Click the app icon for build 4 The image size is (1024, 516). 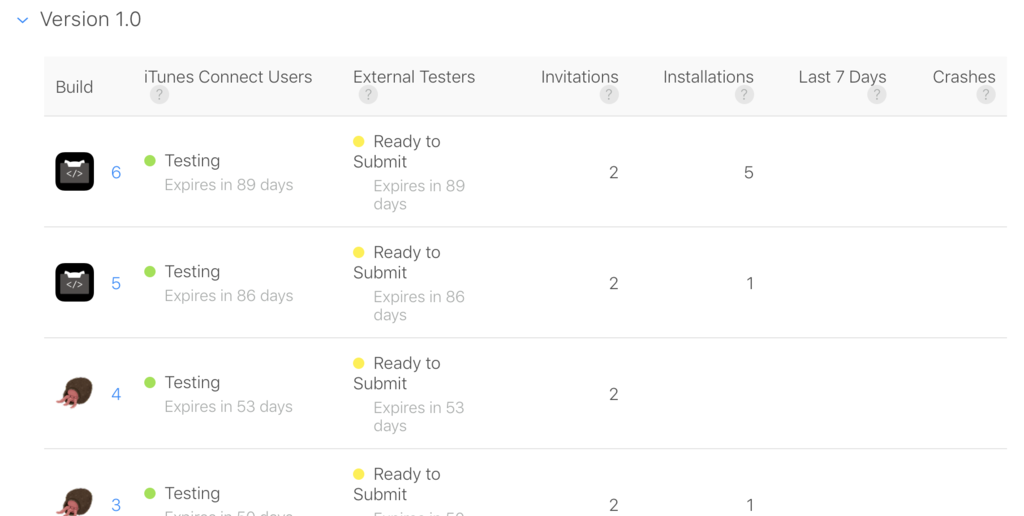75,393
